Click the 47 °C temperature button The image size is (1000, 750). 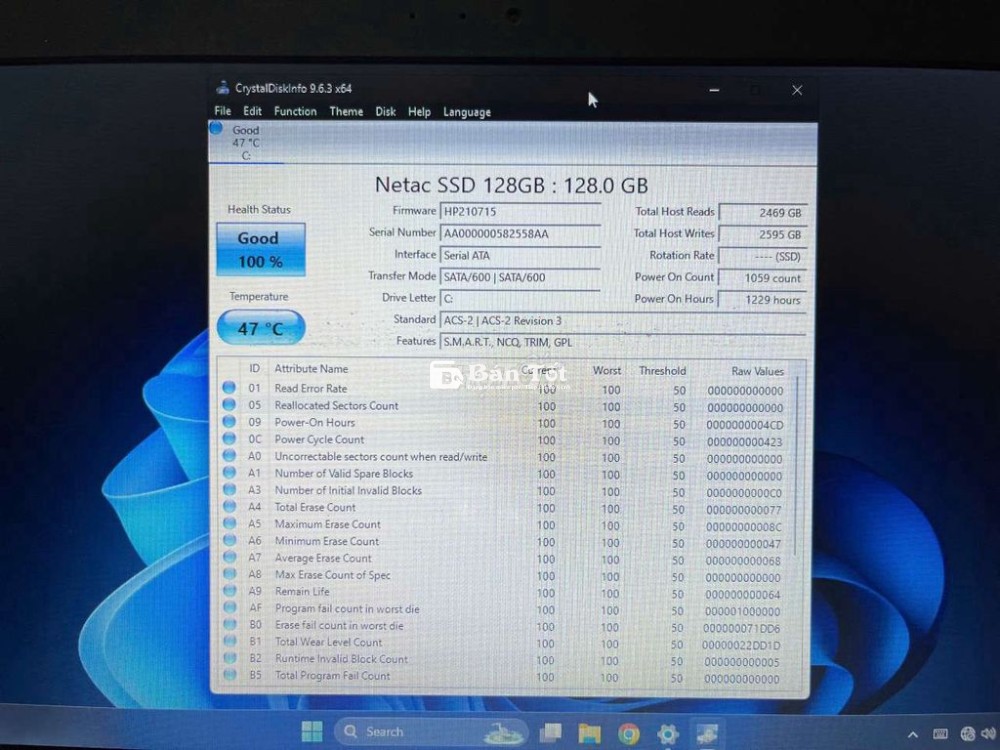click(261, 328)
